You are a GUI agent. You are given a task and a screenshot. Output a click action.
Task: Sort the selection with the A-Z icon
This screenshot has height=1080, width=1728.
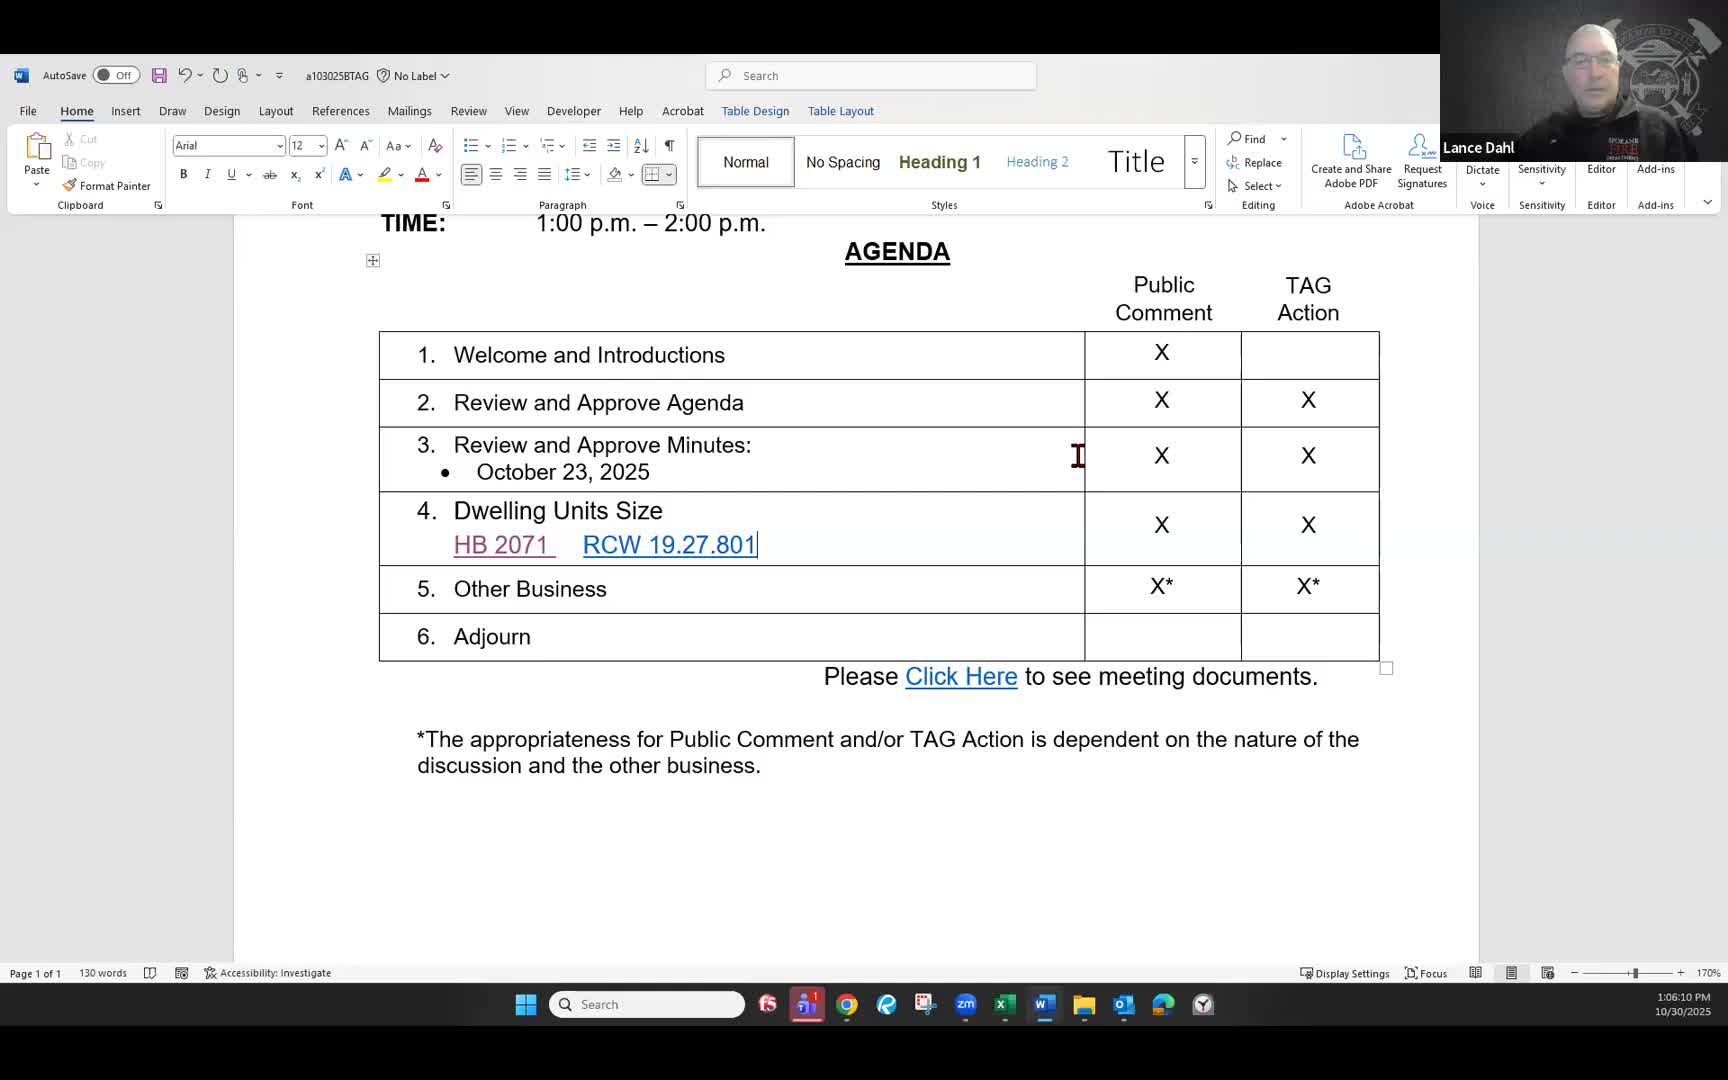(x=642, y=146)
